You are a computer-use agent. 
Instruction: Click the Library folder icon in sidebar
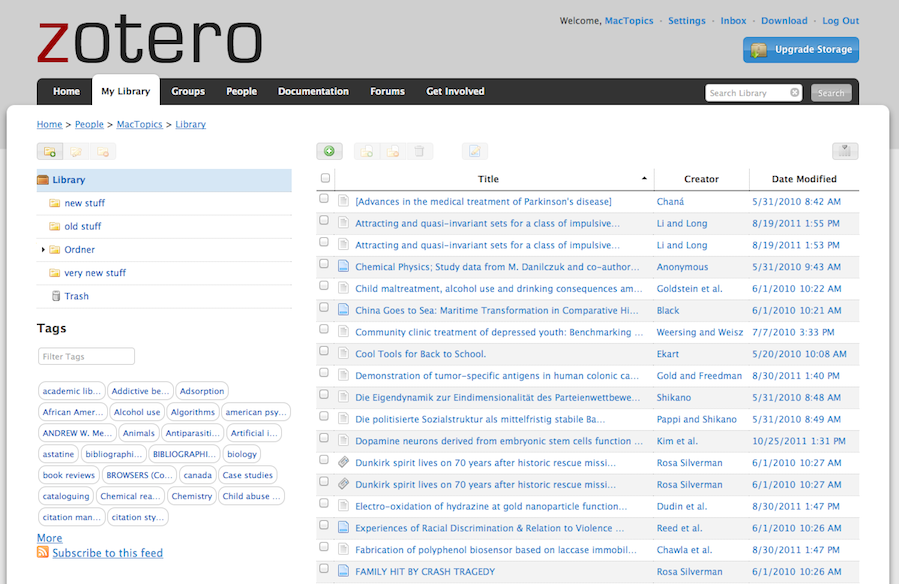pyautogui.click(x=43, y=180)
